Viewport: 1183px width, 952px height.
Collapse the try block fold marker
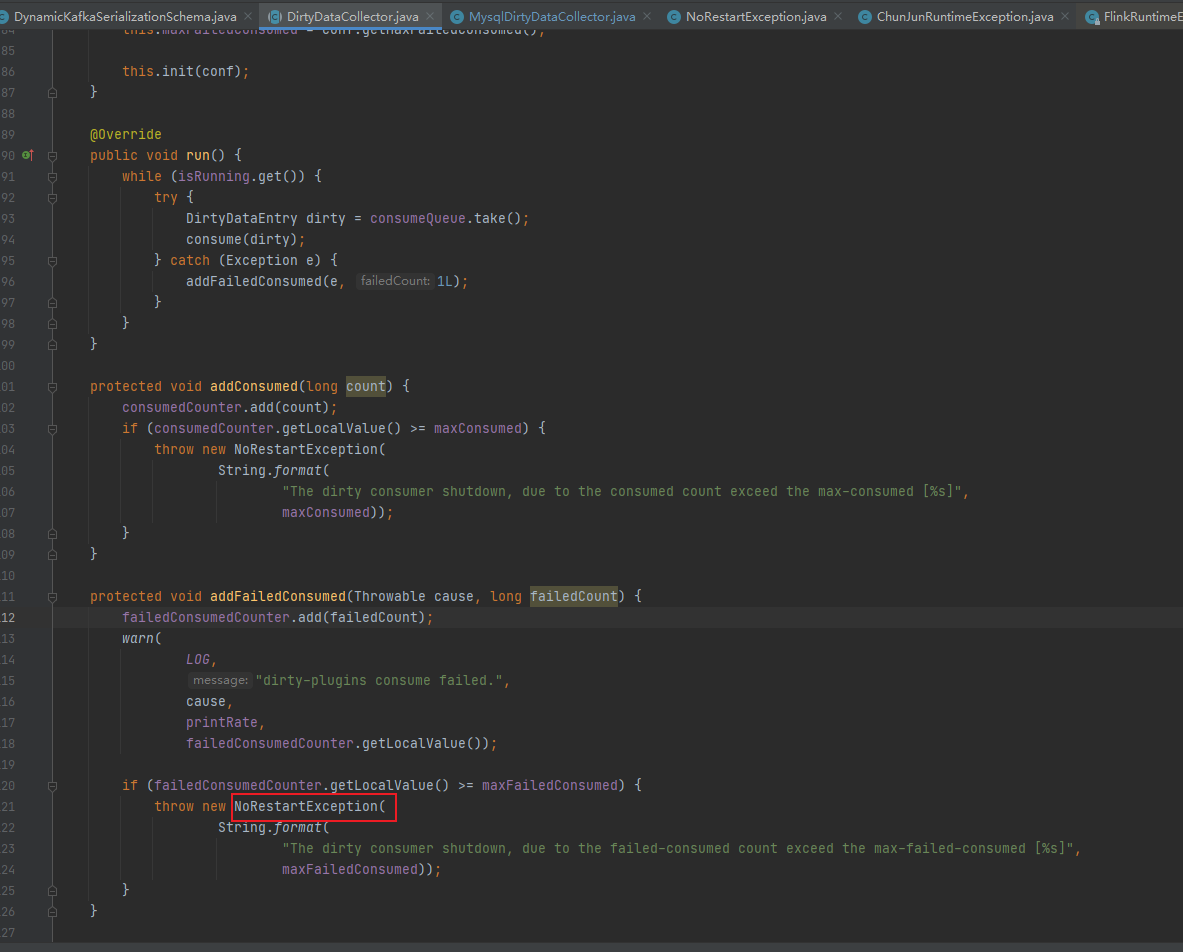53,198
